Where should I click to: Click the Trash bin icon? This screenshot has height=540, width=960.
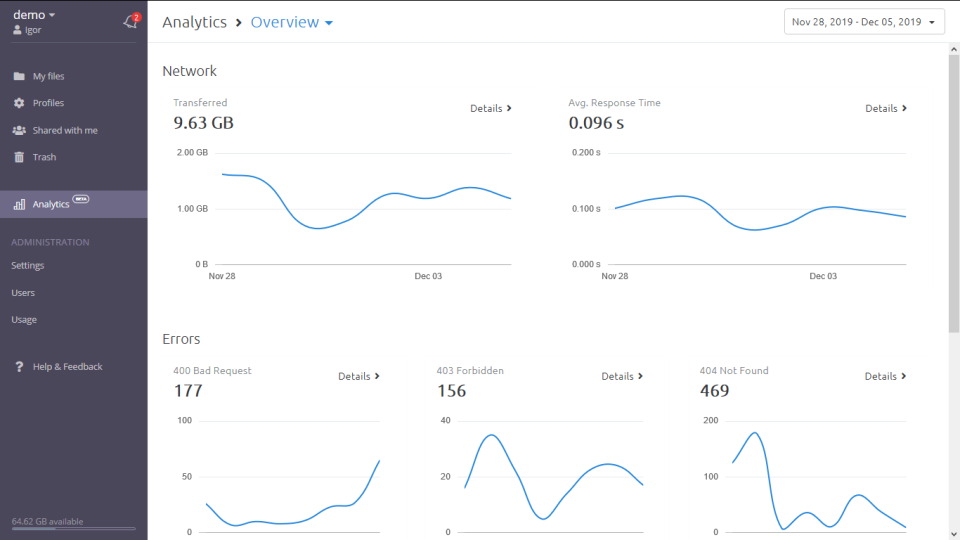pyautogui.click(x=19, y=157)
